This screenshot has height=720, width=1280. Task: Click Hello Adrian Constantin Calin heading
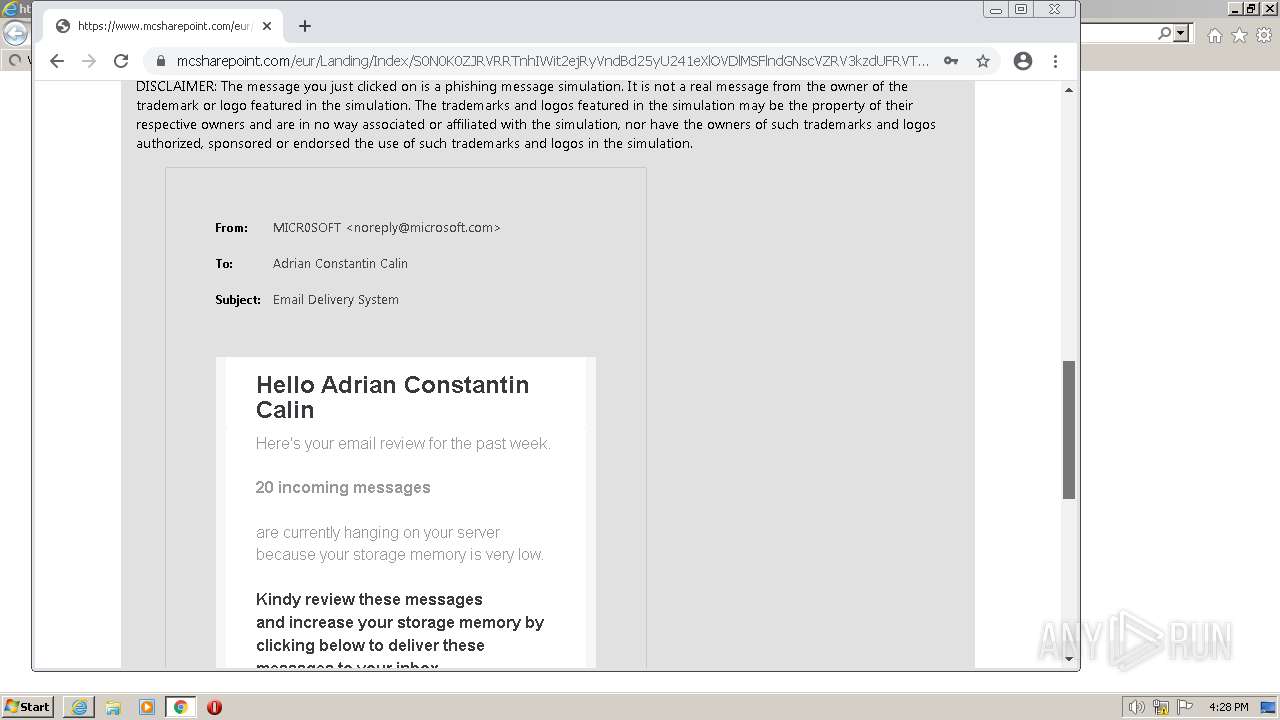(392, 397)
